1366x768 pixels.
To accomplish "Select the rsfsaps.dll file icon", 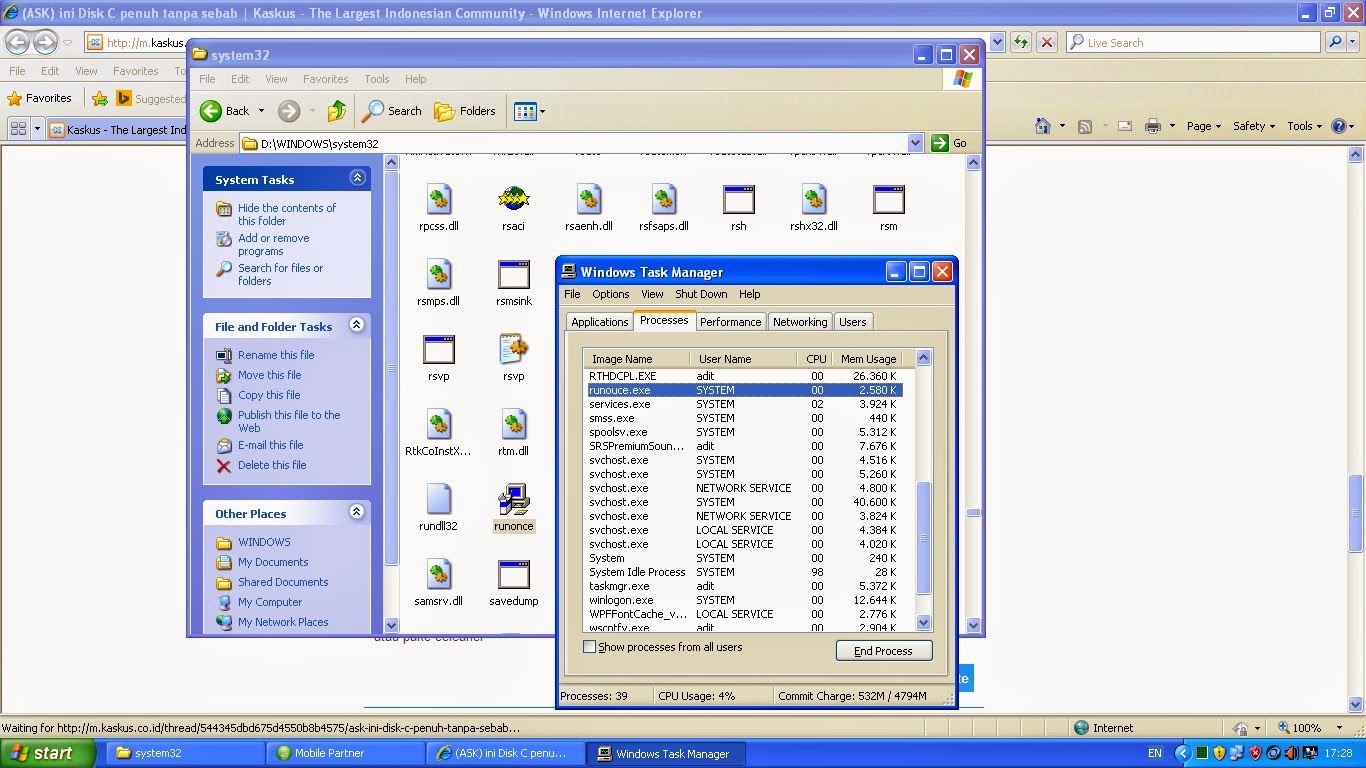I will (664, 200).
